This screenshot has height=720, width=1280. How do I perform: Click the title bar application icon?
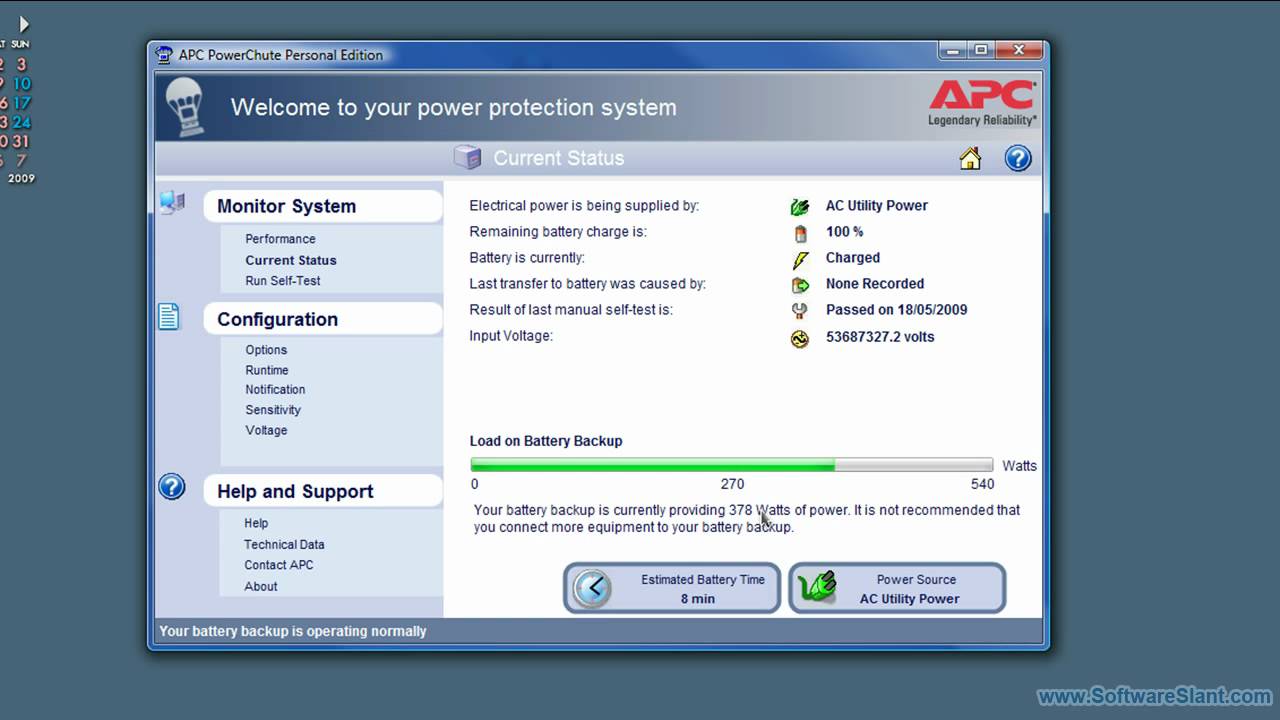tap(165, 55)
